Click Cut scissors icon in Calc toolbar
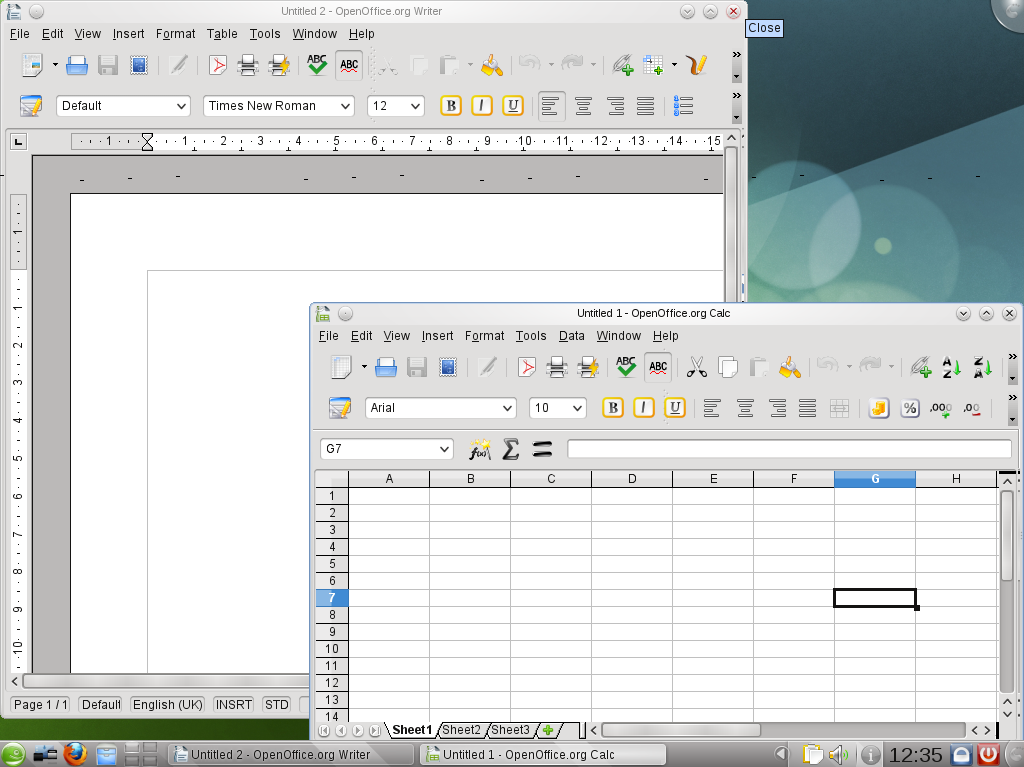 (696, 367)
